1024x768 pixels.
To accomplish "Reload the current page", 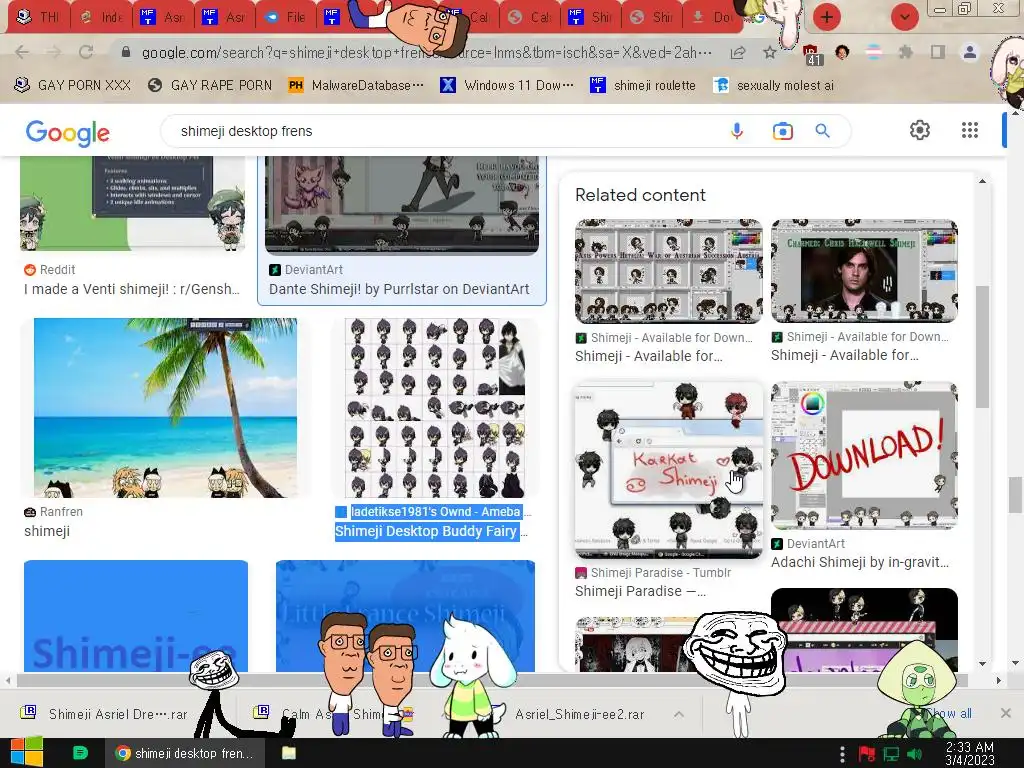I will click(x=86, y=52).
